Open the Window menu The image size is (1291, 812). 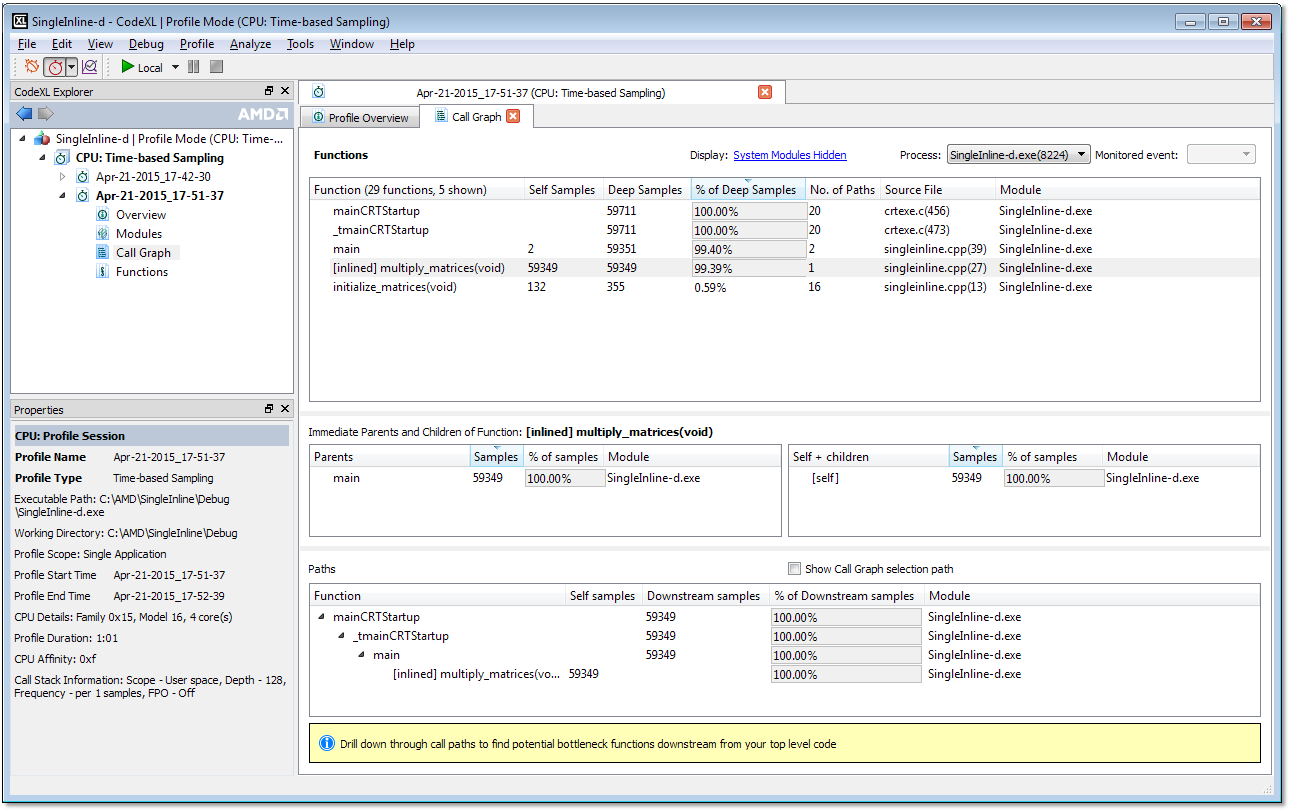click(x=352, y=44)
